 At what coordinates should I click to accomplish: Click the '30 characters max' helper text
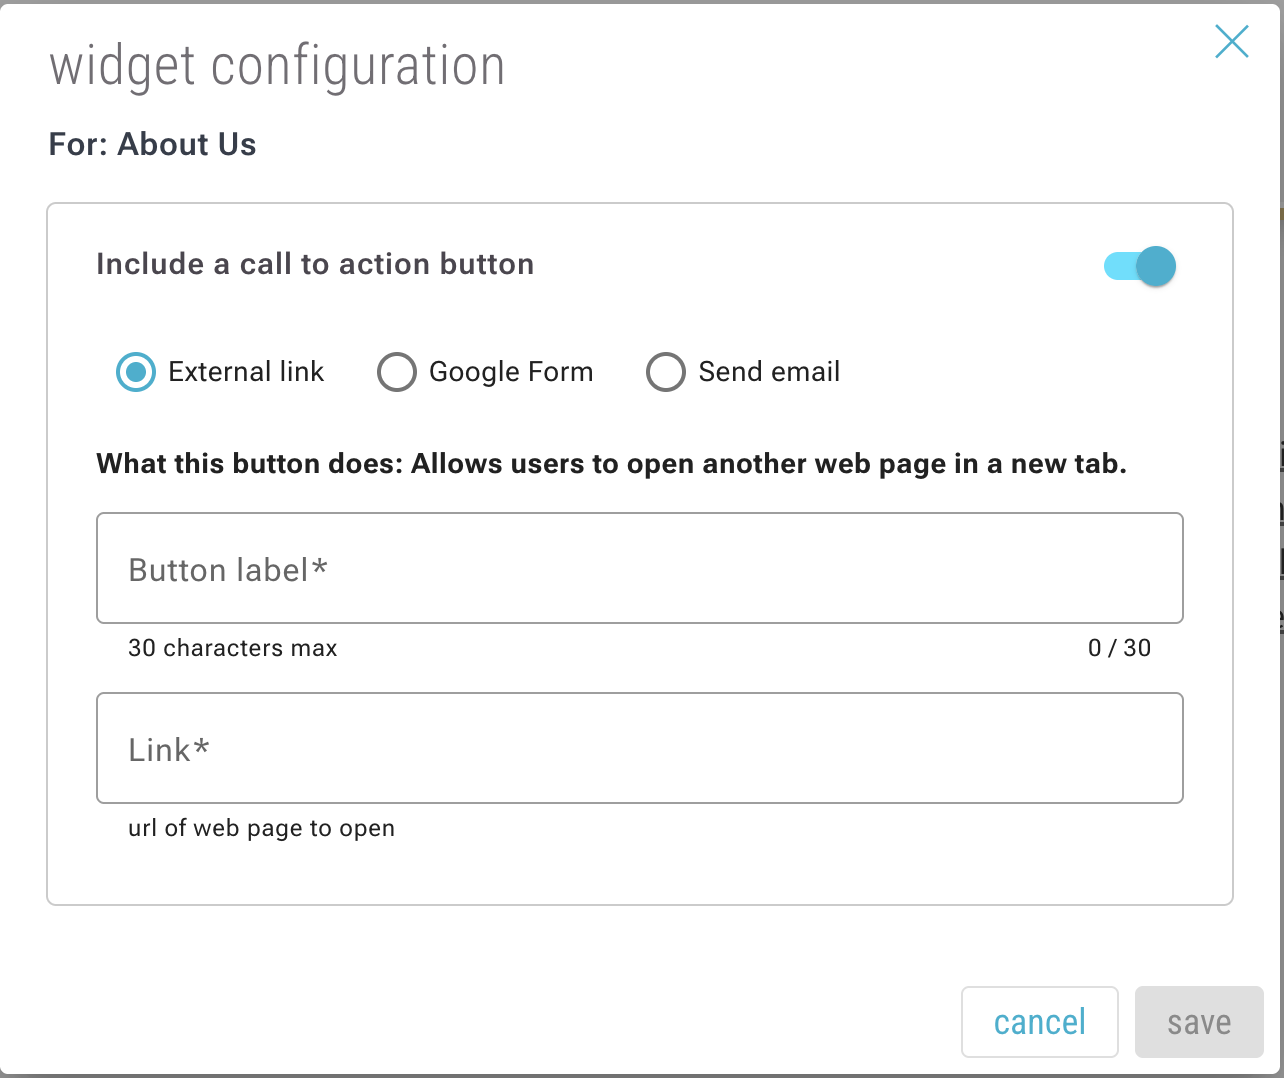(233, 648)
